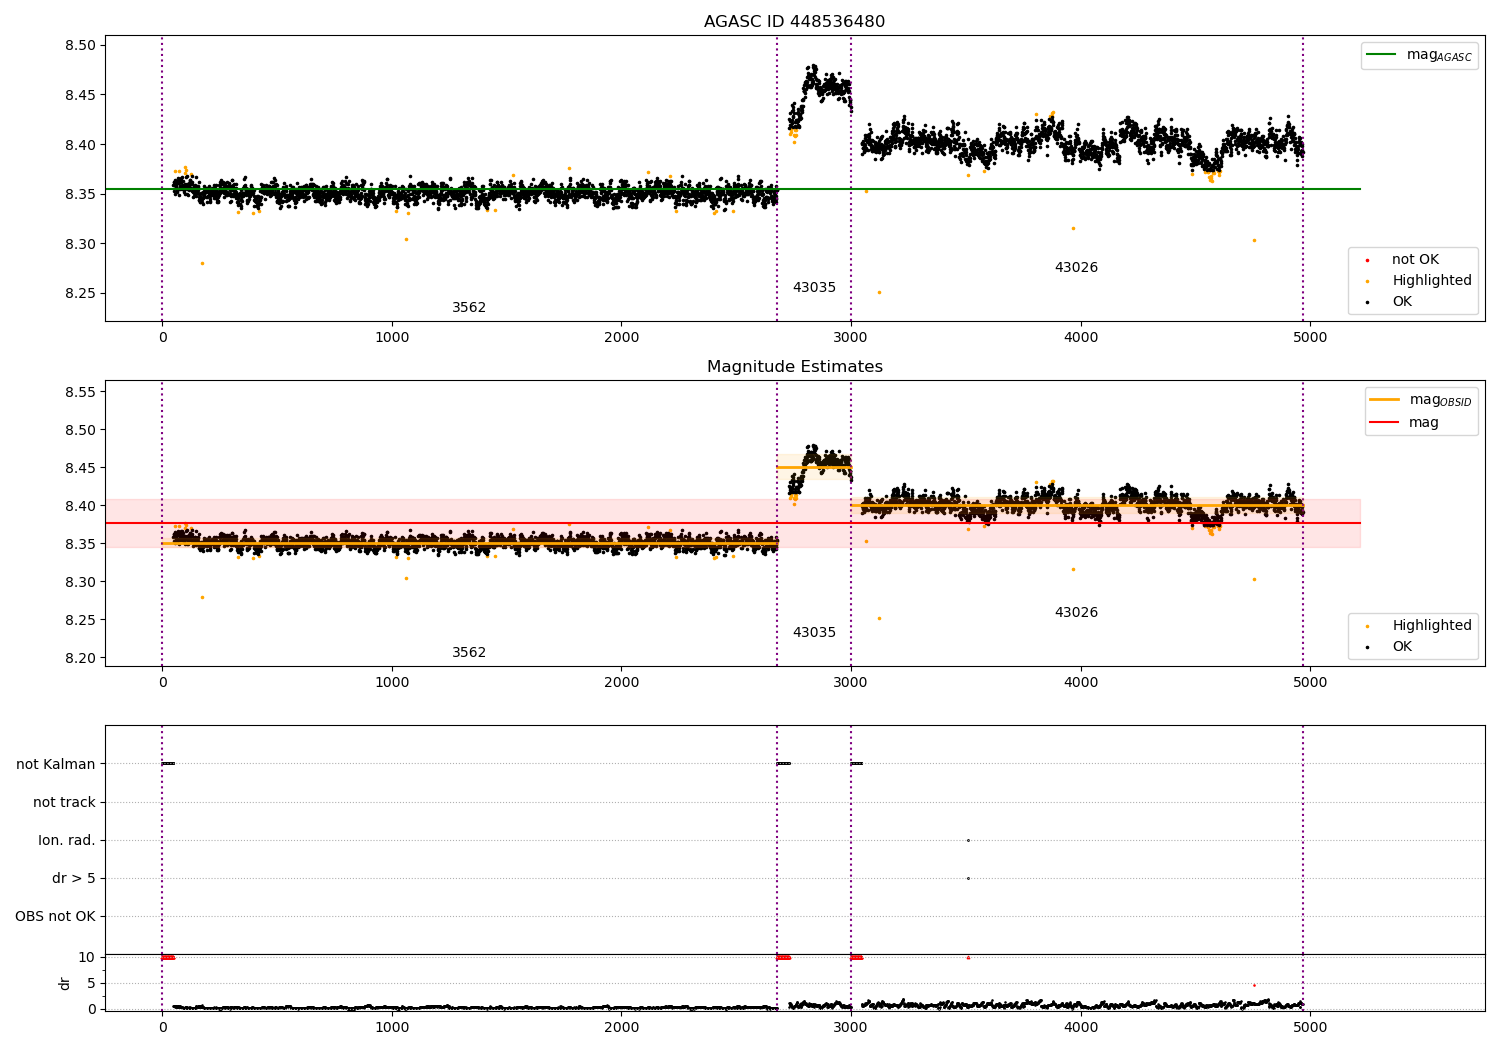Click the OK marker in middle plot legend
This screenshot has height=1050, width=1500.
click(x=1368, y=647)
